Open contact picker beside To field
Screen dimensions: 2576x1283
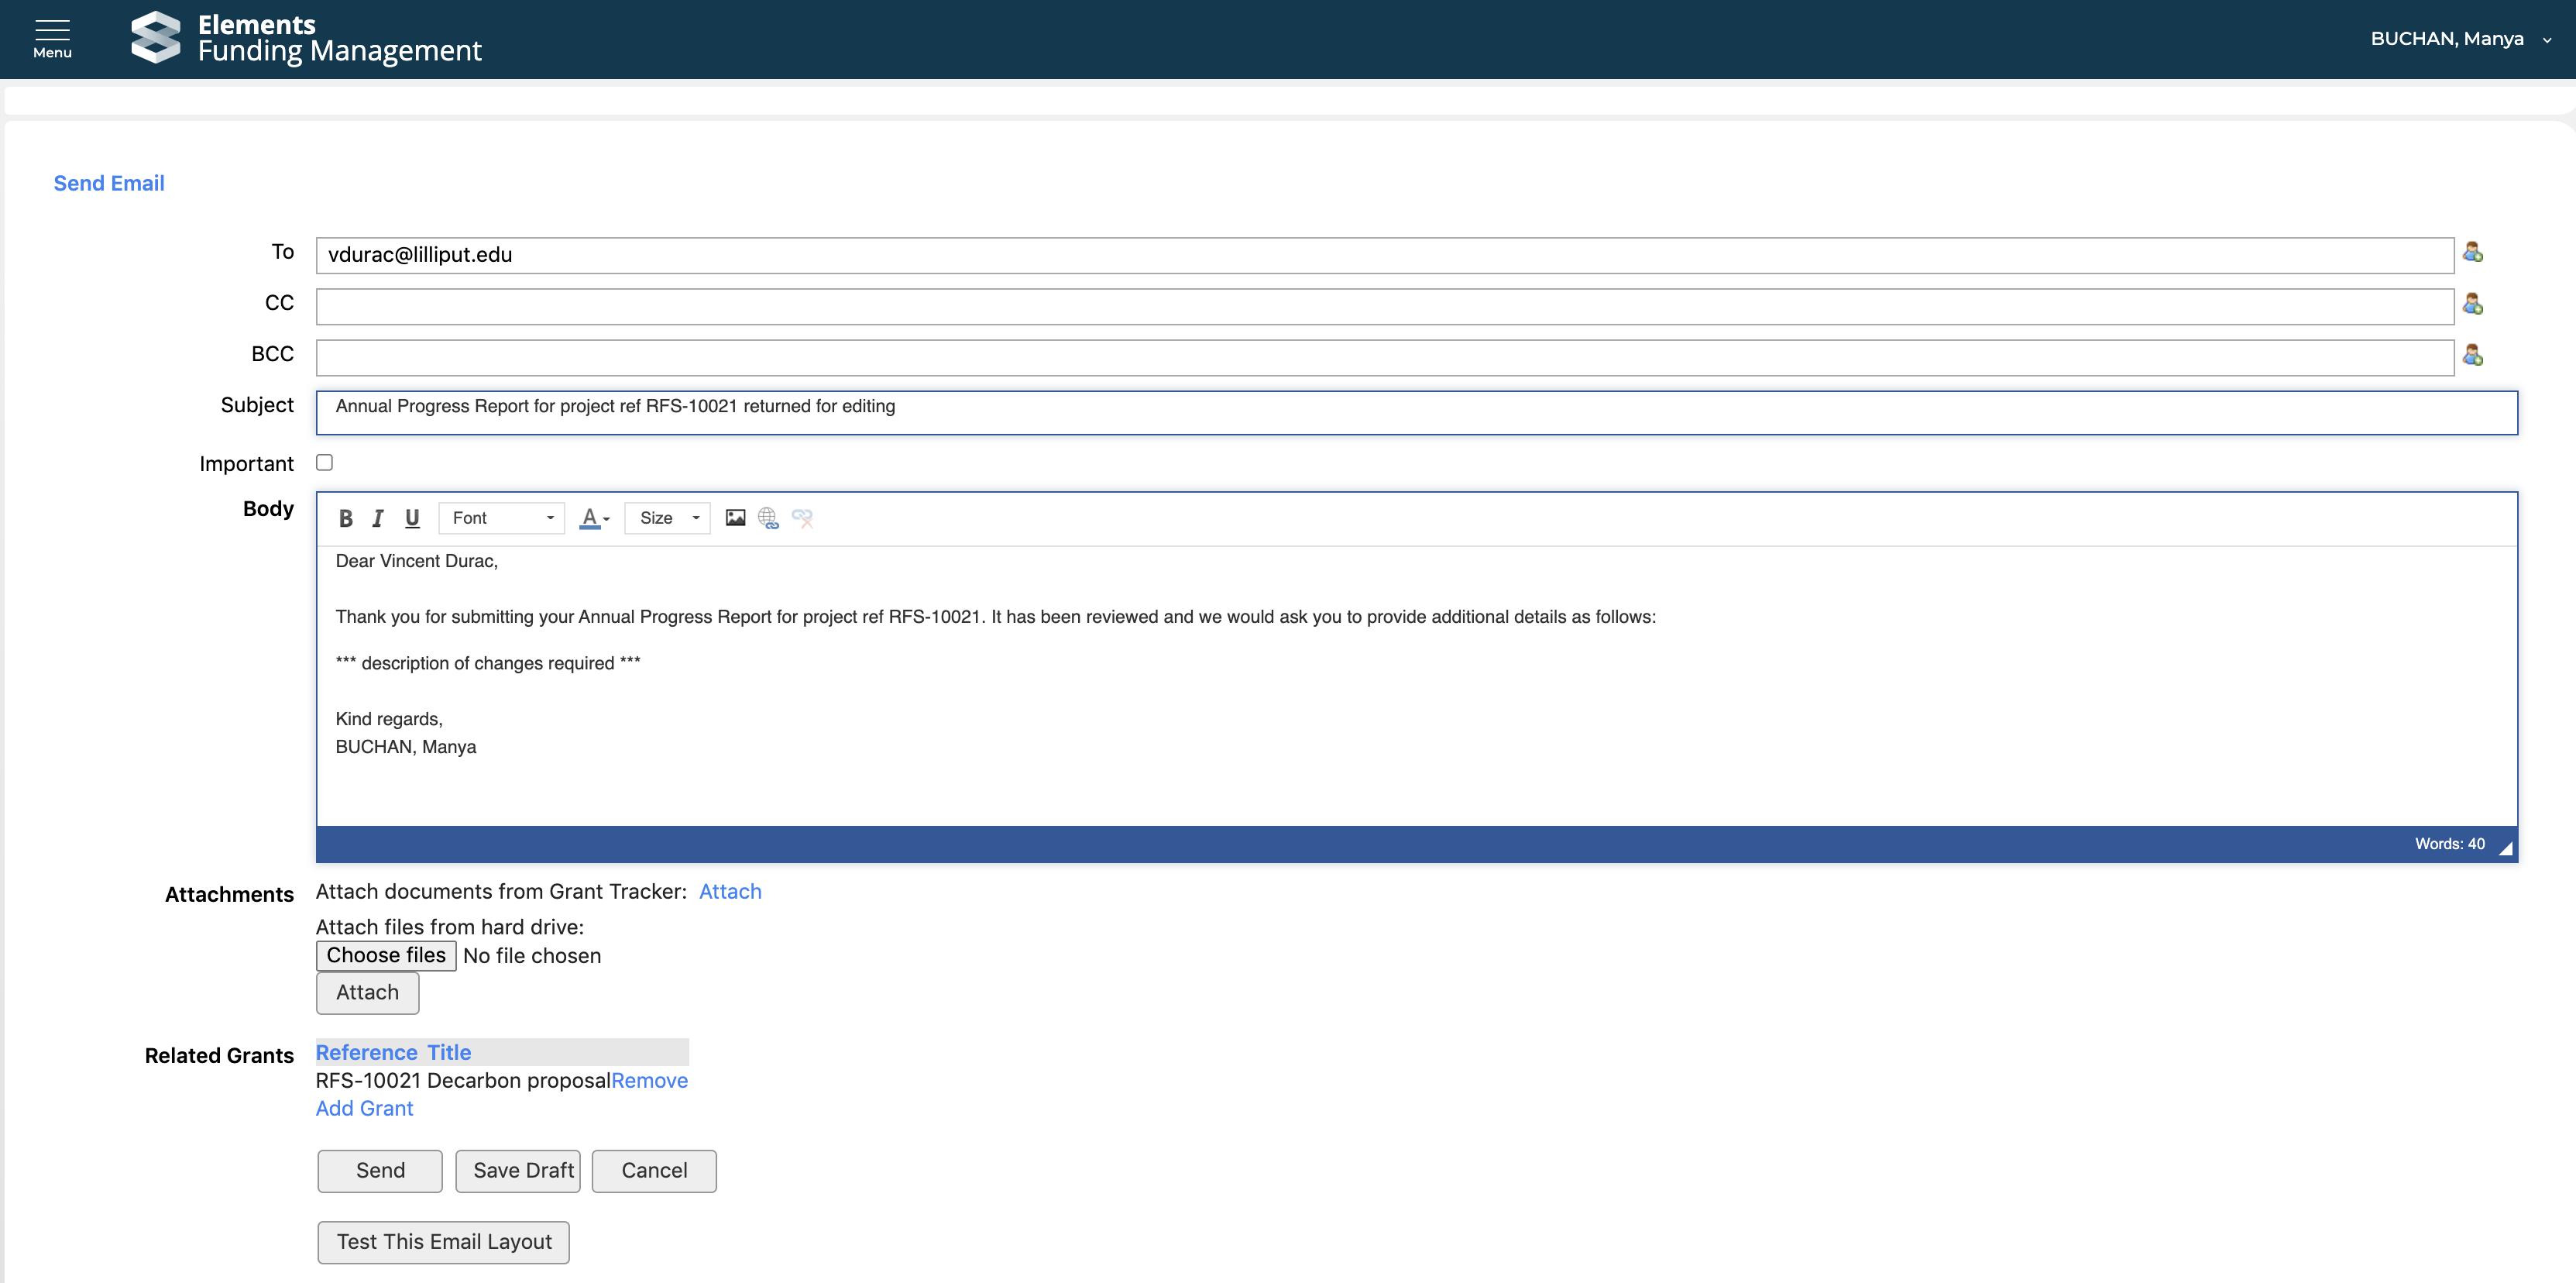tap(2472, 252)
